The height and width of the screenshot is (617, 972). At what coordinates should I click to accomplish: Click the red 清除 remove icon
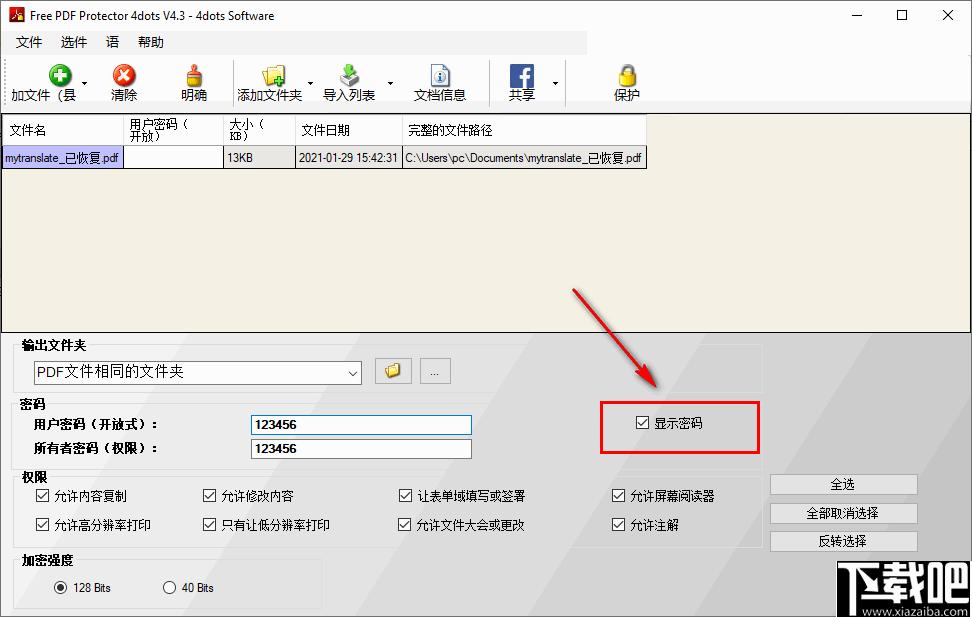coord(124,76)
